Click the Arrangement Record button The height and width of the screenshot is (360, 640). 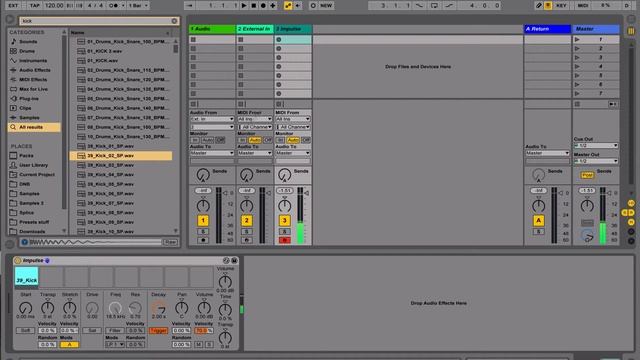pyautogui.click(x=263, y=6)
